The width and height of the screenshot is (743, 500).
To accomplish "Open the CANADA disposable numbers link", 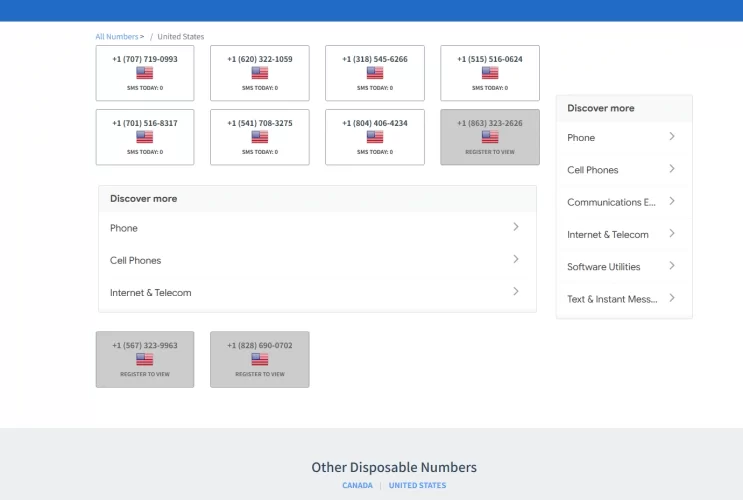I will [x=357, y=486].
